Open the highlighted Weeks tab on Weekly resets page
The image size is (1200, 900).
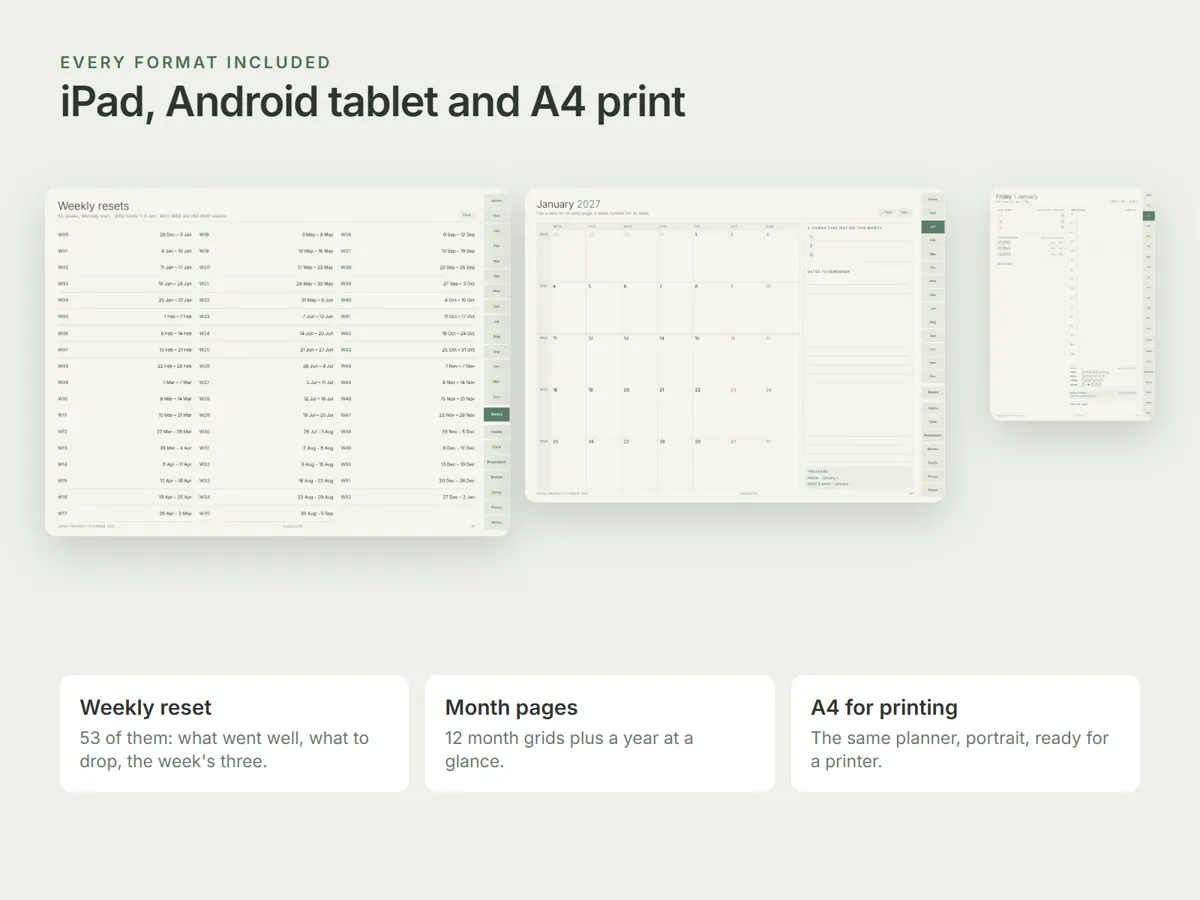pyautogui.click(x=496, y=414)
